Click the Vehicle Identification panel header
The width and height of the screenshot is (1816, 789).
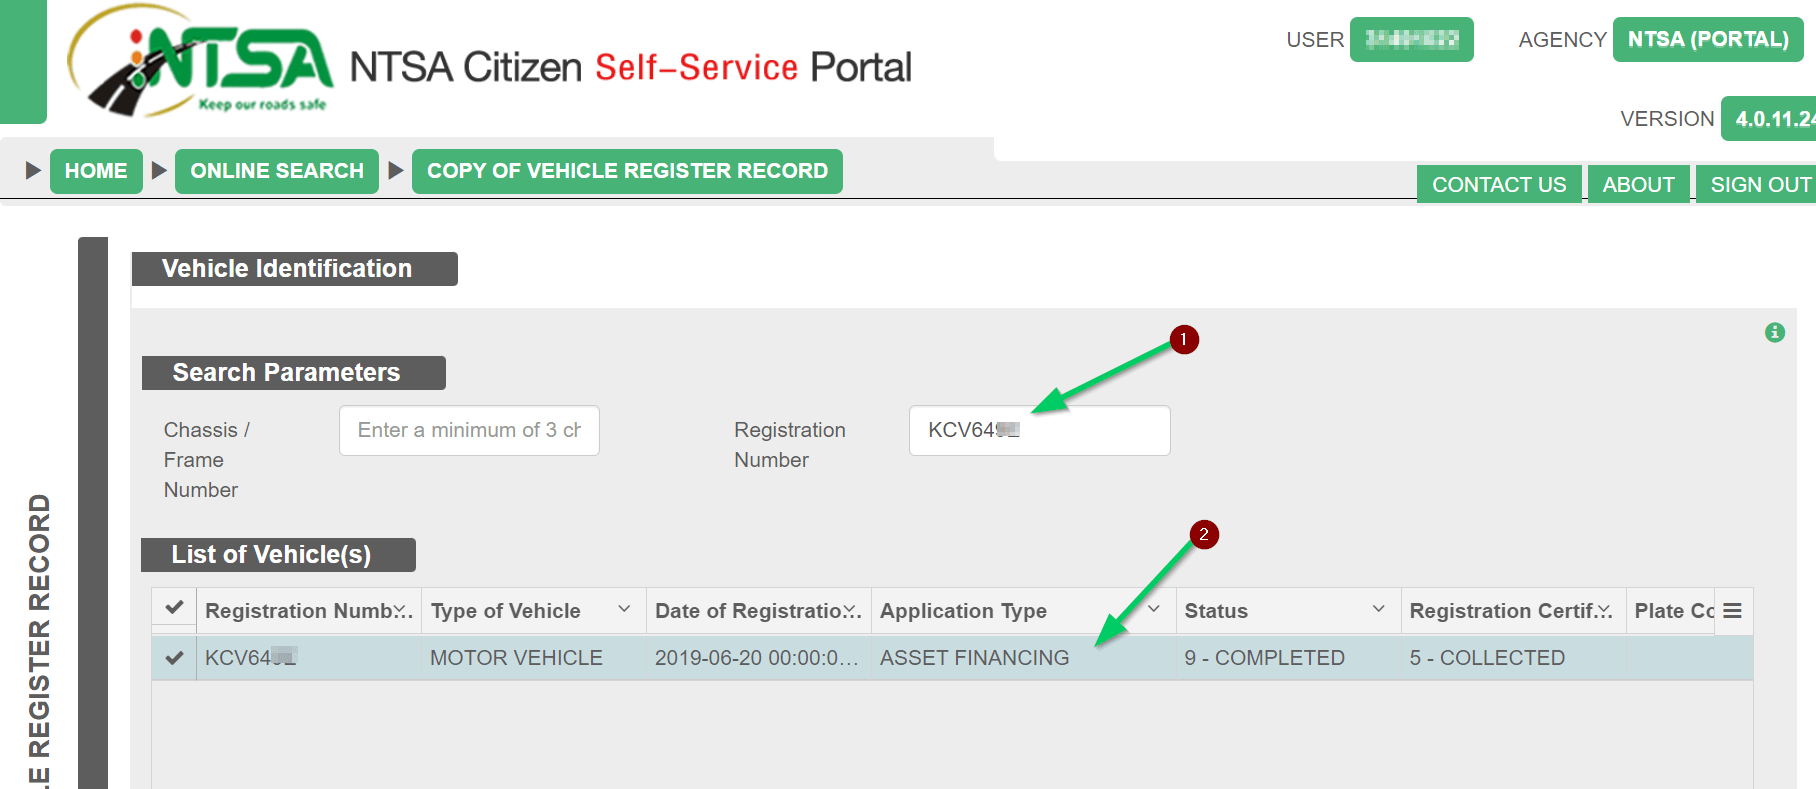point(295,269)
